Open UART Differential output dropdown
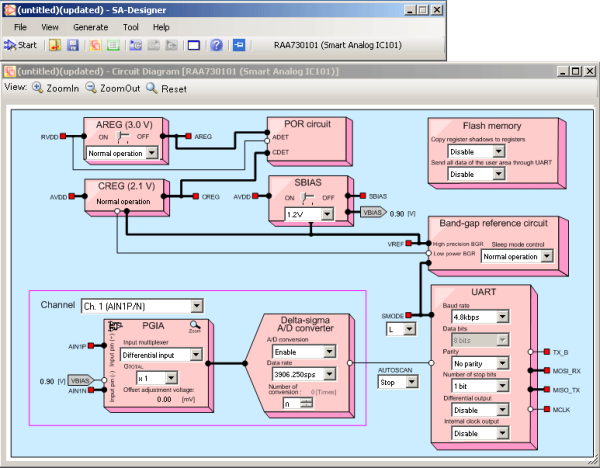 pos(480,410)
